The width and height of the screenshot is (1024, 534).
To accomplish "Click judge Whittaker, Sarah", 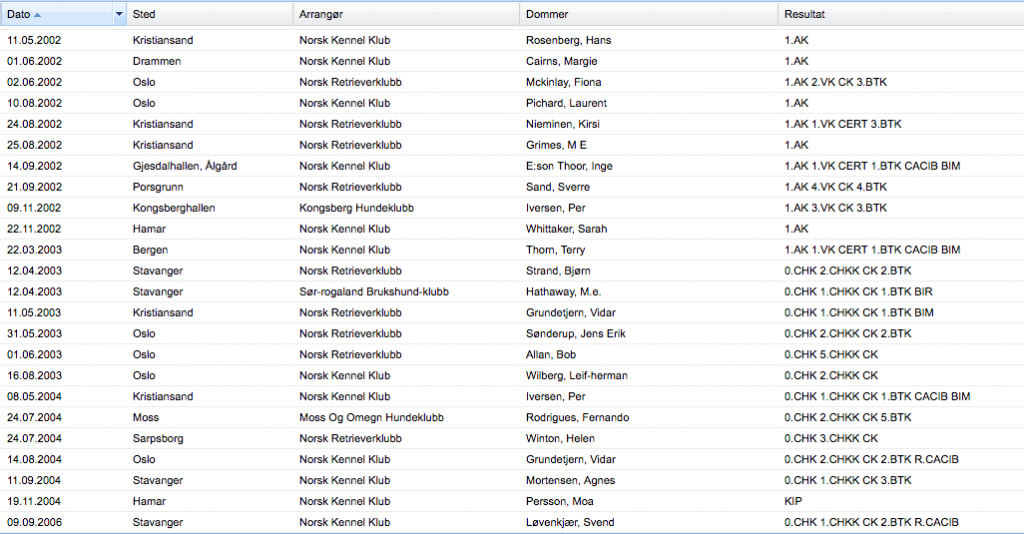I will (566, 228).
